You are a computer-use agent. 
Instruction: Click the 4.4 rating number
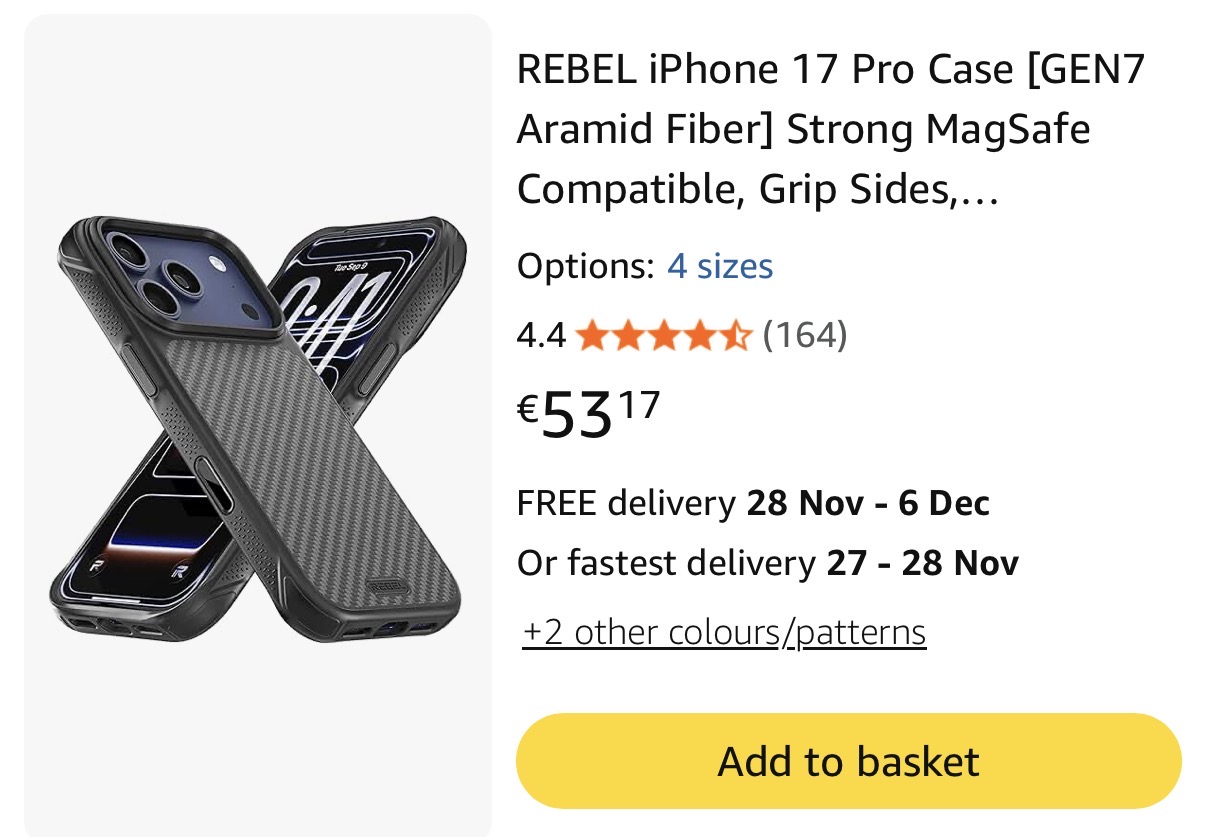point(541,336)
